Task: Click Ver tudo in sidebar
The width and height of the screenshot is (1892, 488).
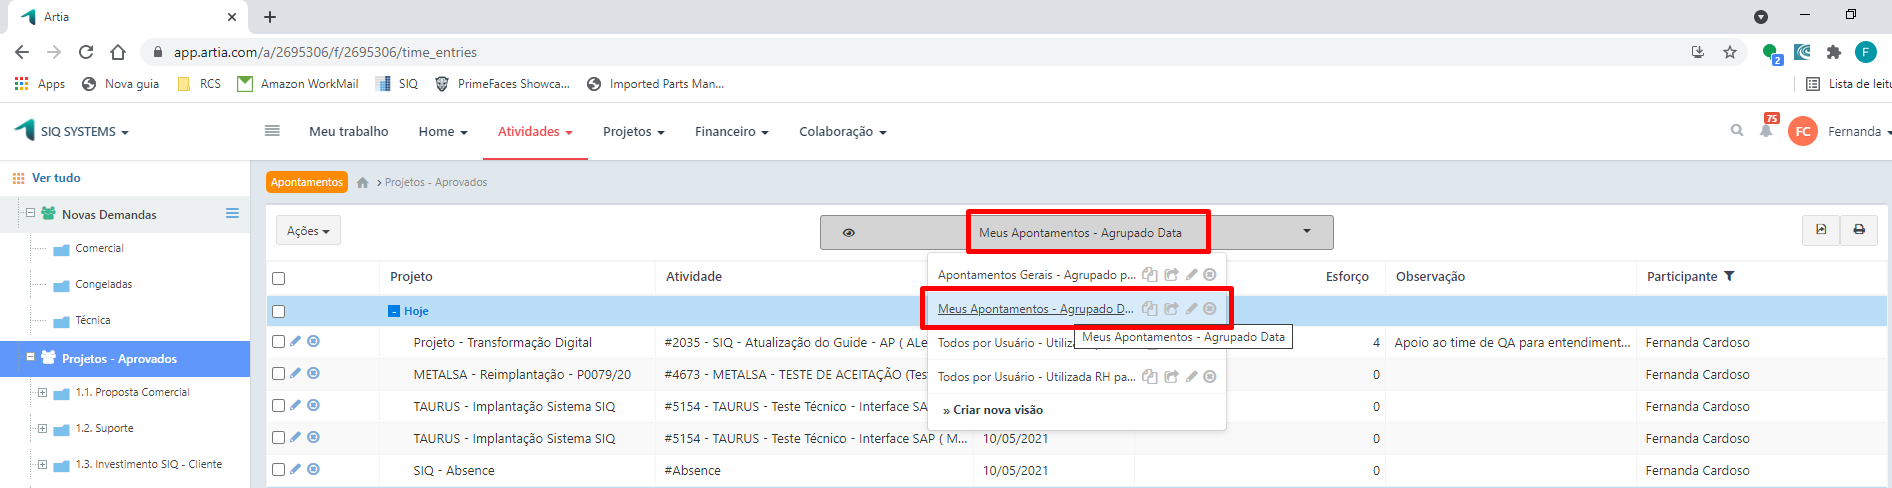Action: coord(56,178)
